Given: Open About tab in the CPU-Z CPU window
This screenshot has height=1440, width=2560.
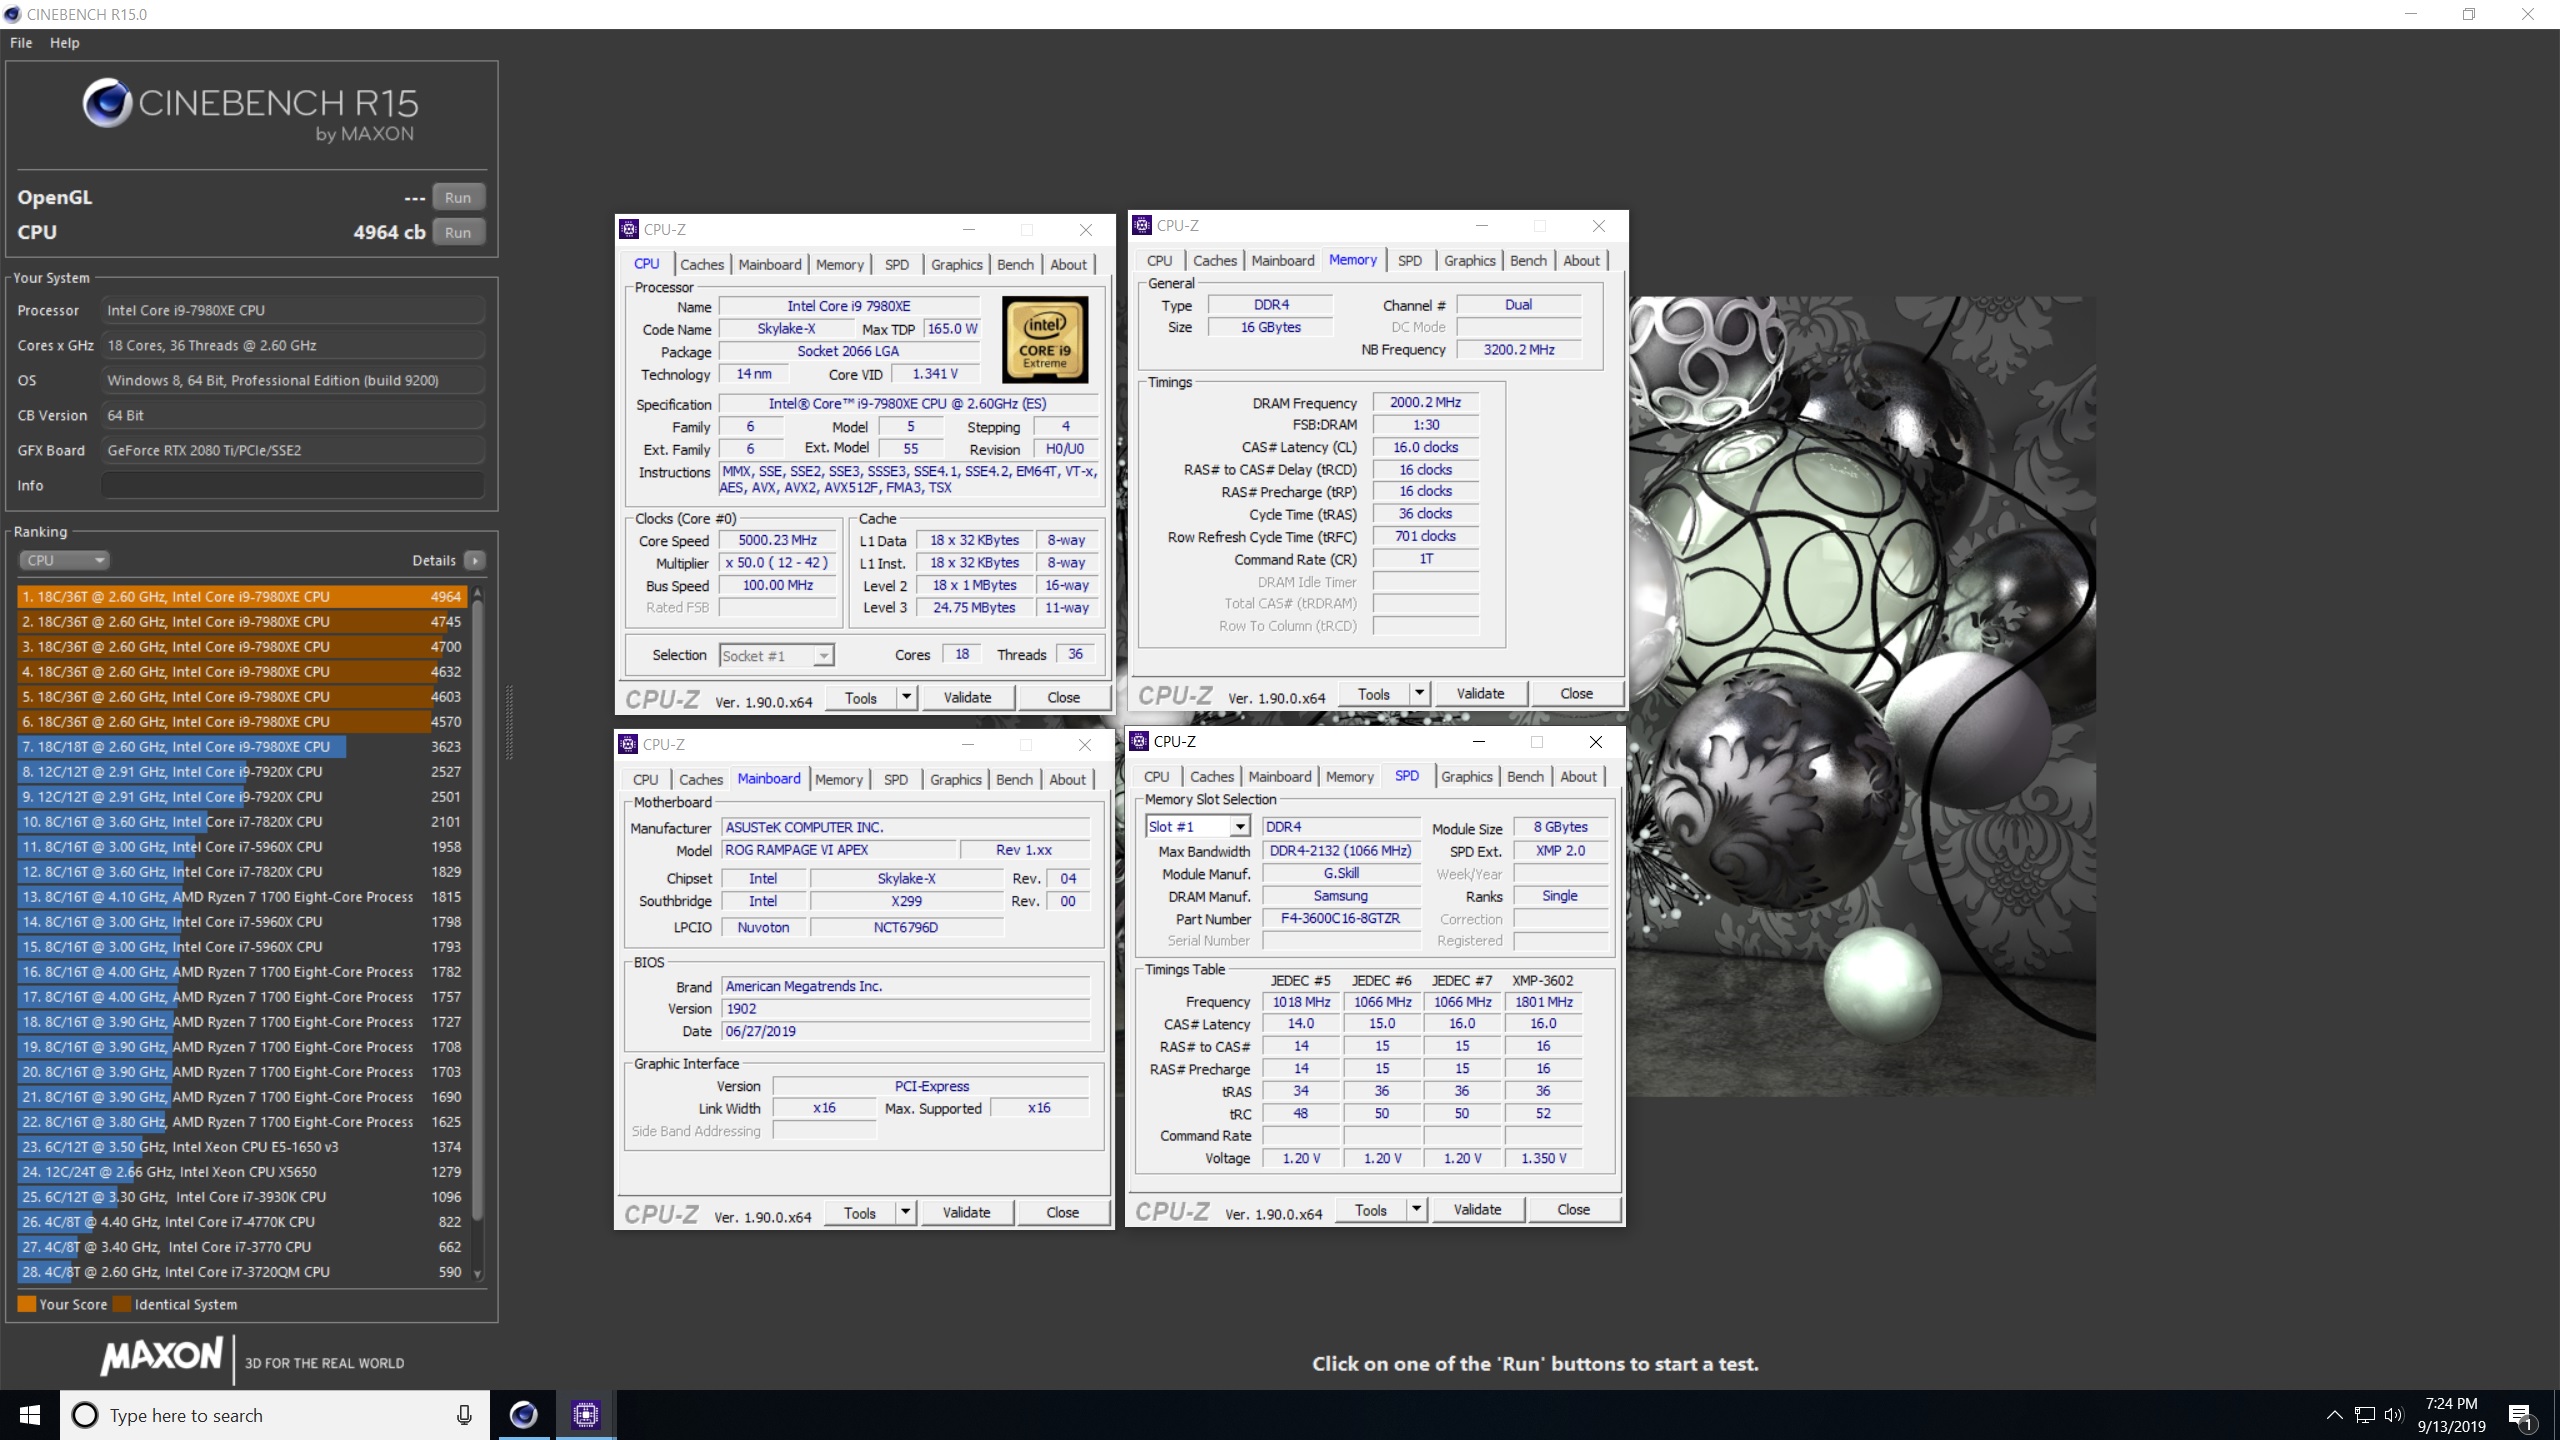Looking at the screenshot, I should point(1068,265).
